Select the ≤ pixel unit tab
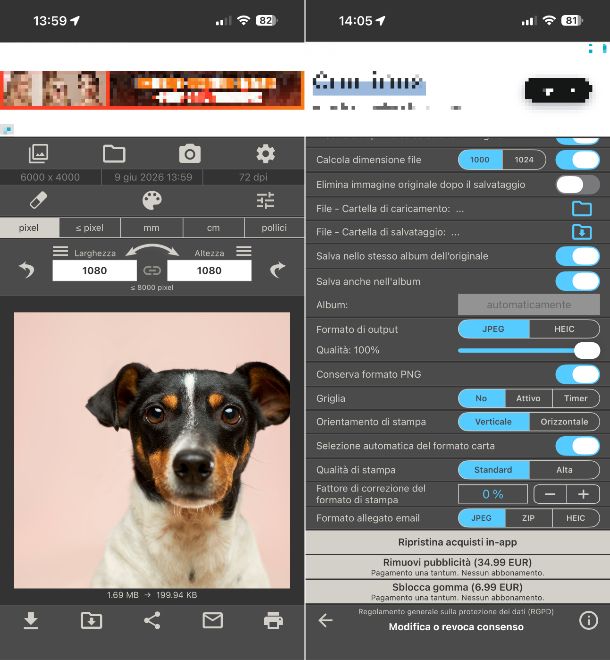Image resolution: width=610 pixels, height=660 pixels. tap(90, 228)
